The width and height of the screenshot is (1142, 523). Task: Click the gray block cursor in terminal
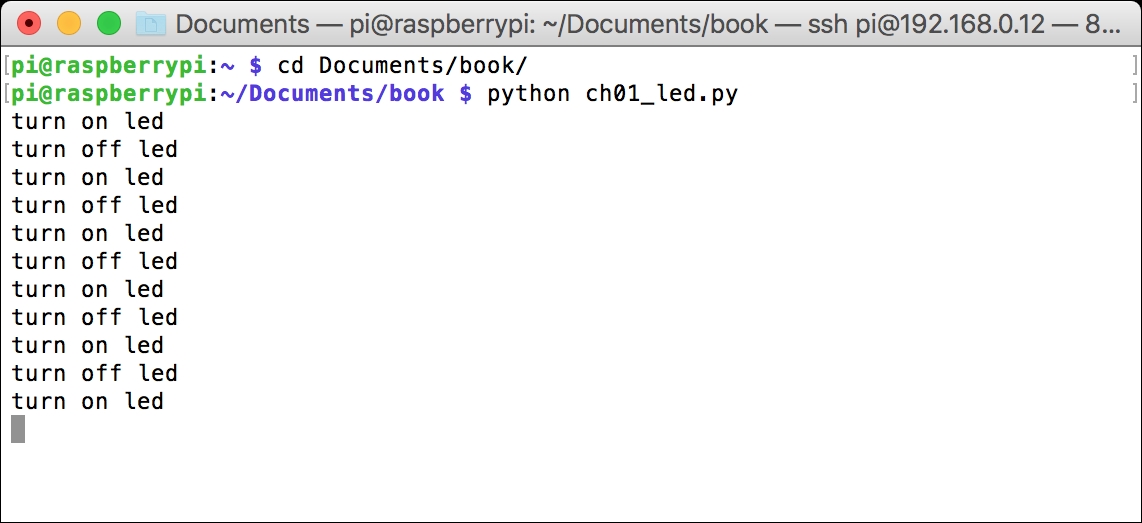[18, 429]
